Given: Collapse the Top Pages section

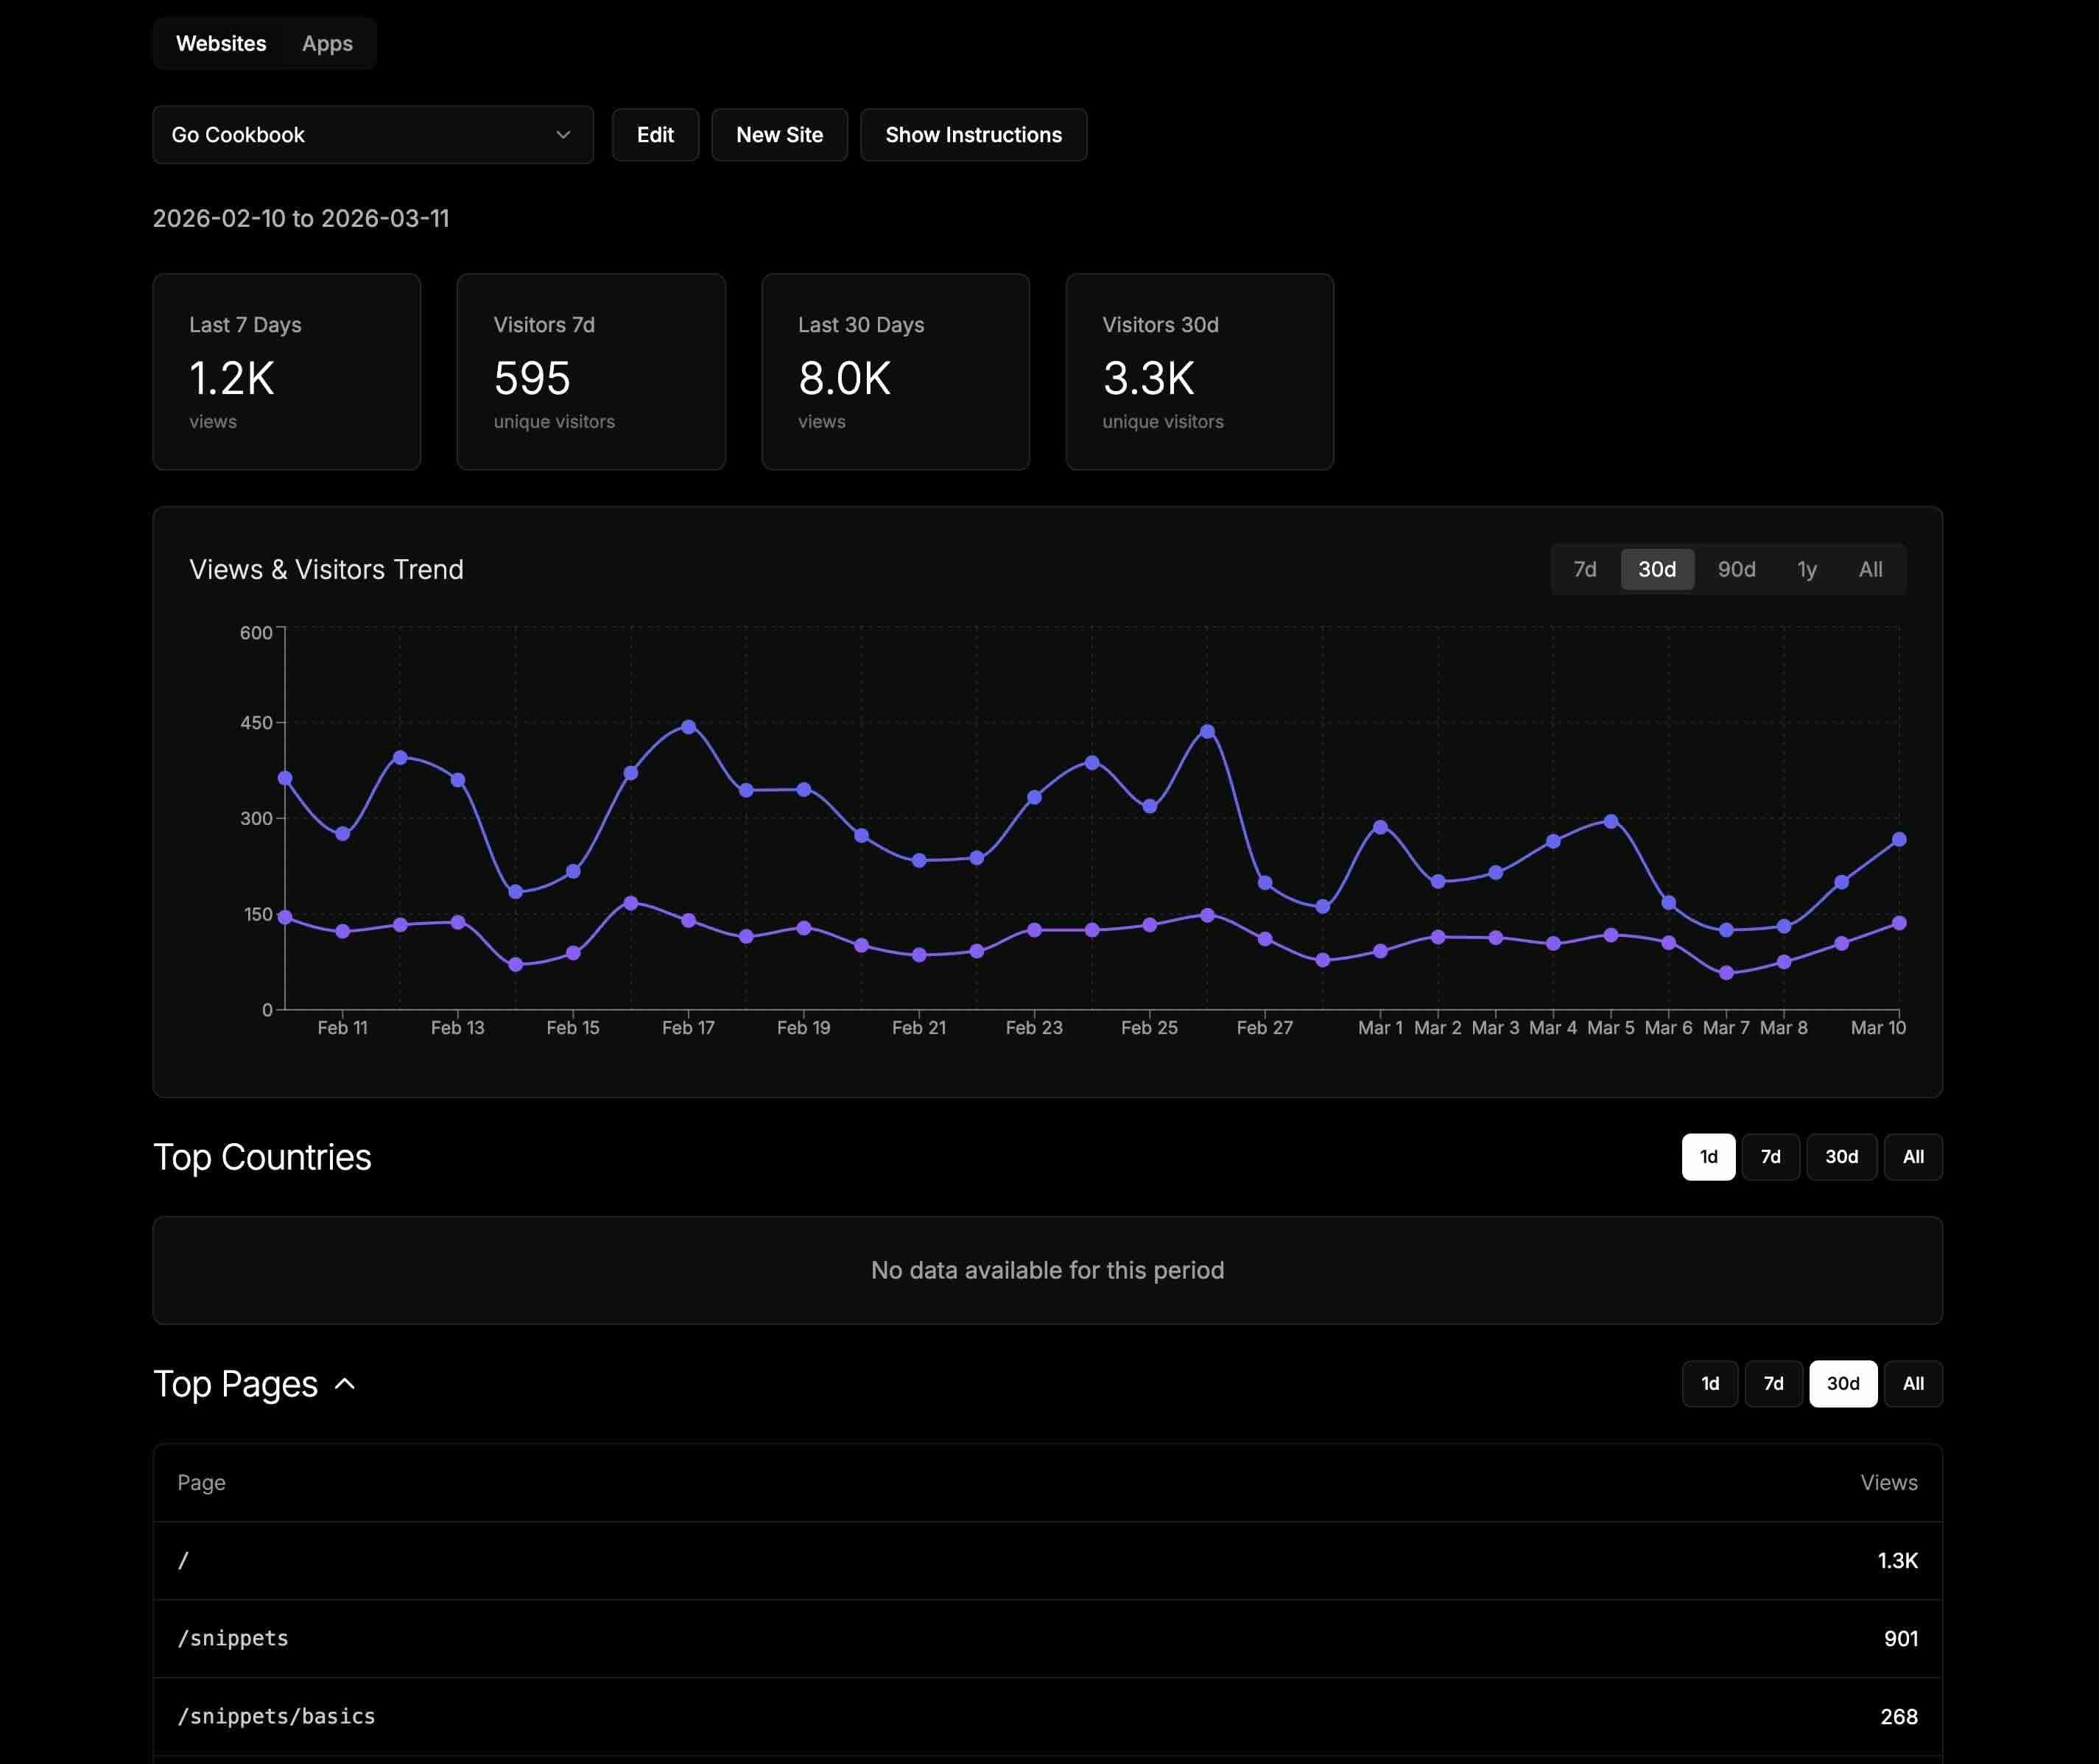Looking at the screenshot, I should point(345,1384).
